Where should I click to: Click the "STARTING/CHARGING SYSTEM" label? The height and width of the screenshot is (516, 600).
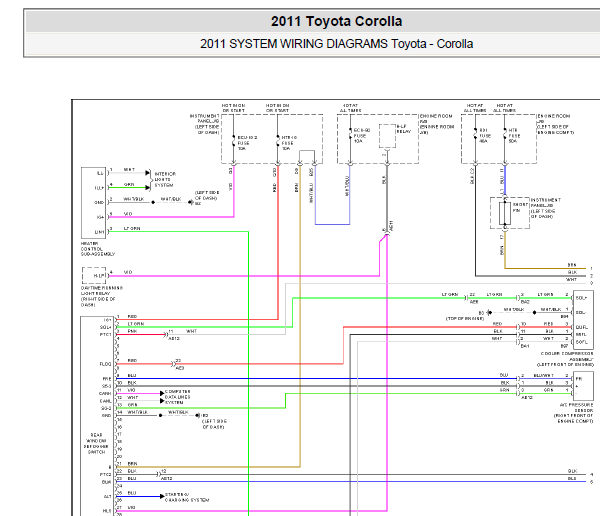coord(187,497)
